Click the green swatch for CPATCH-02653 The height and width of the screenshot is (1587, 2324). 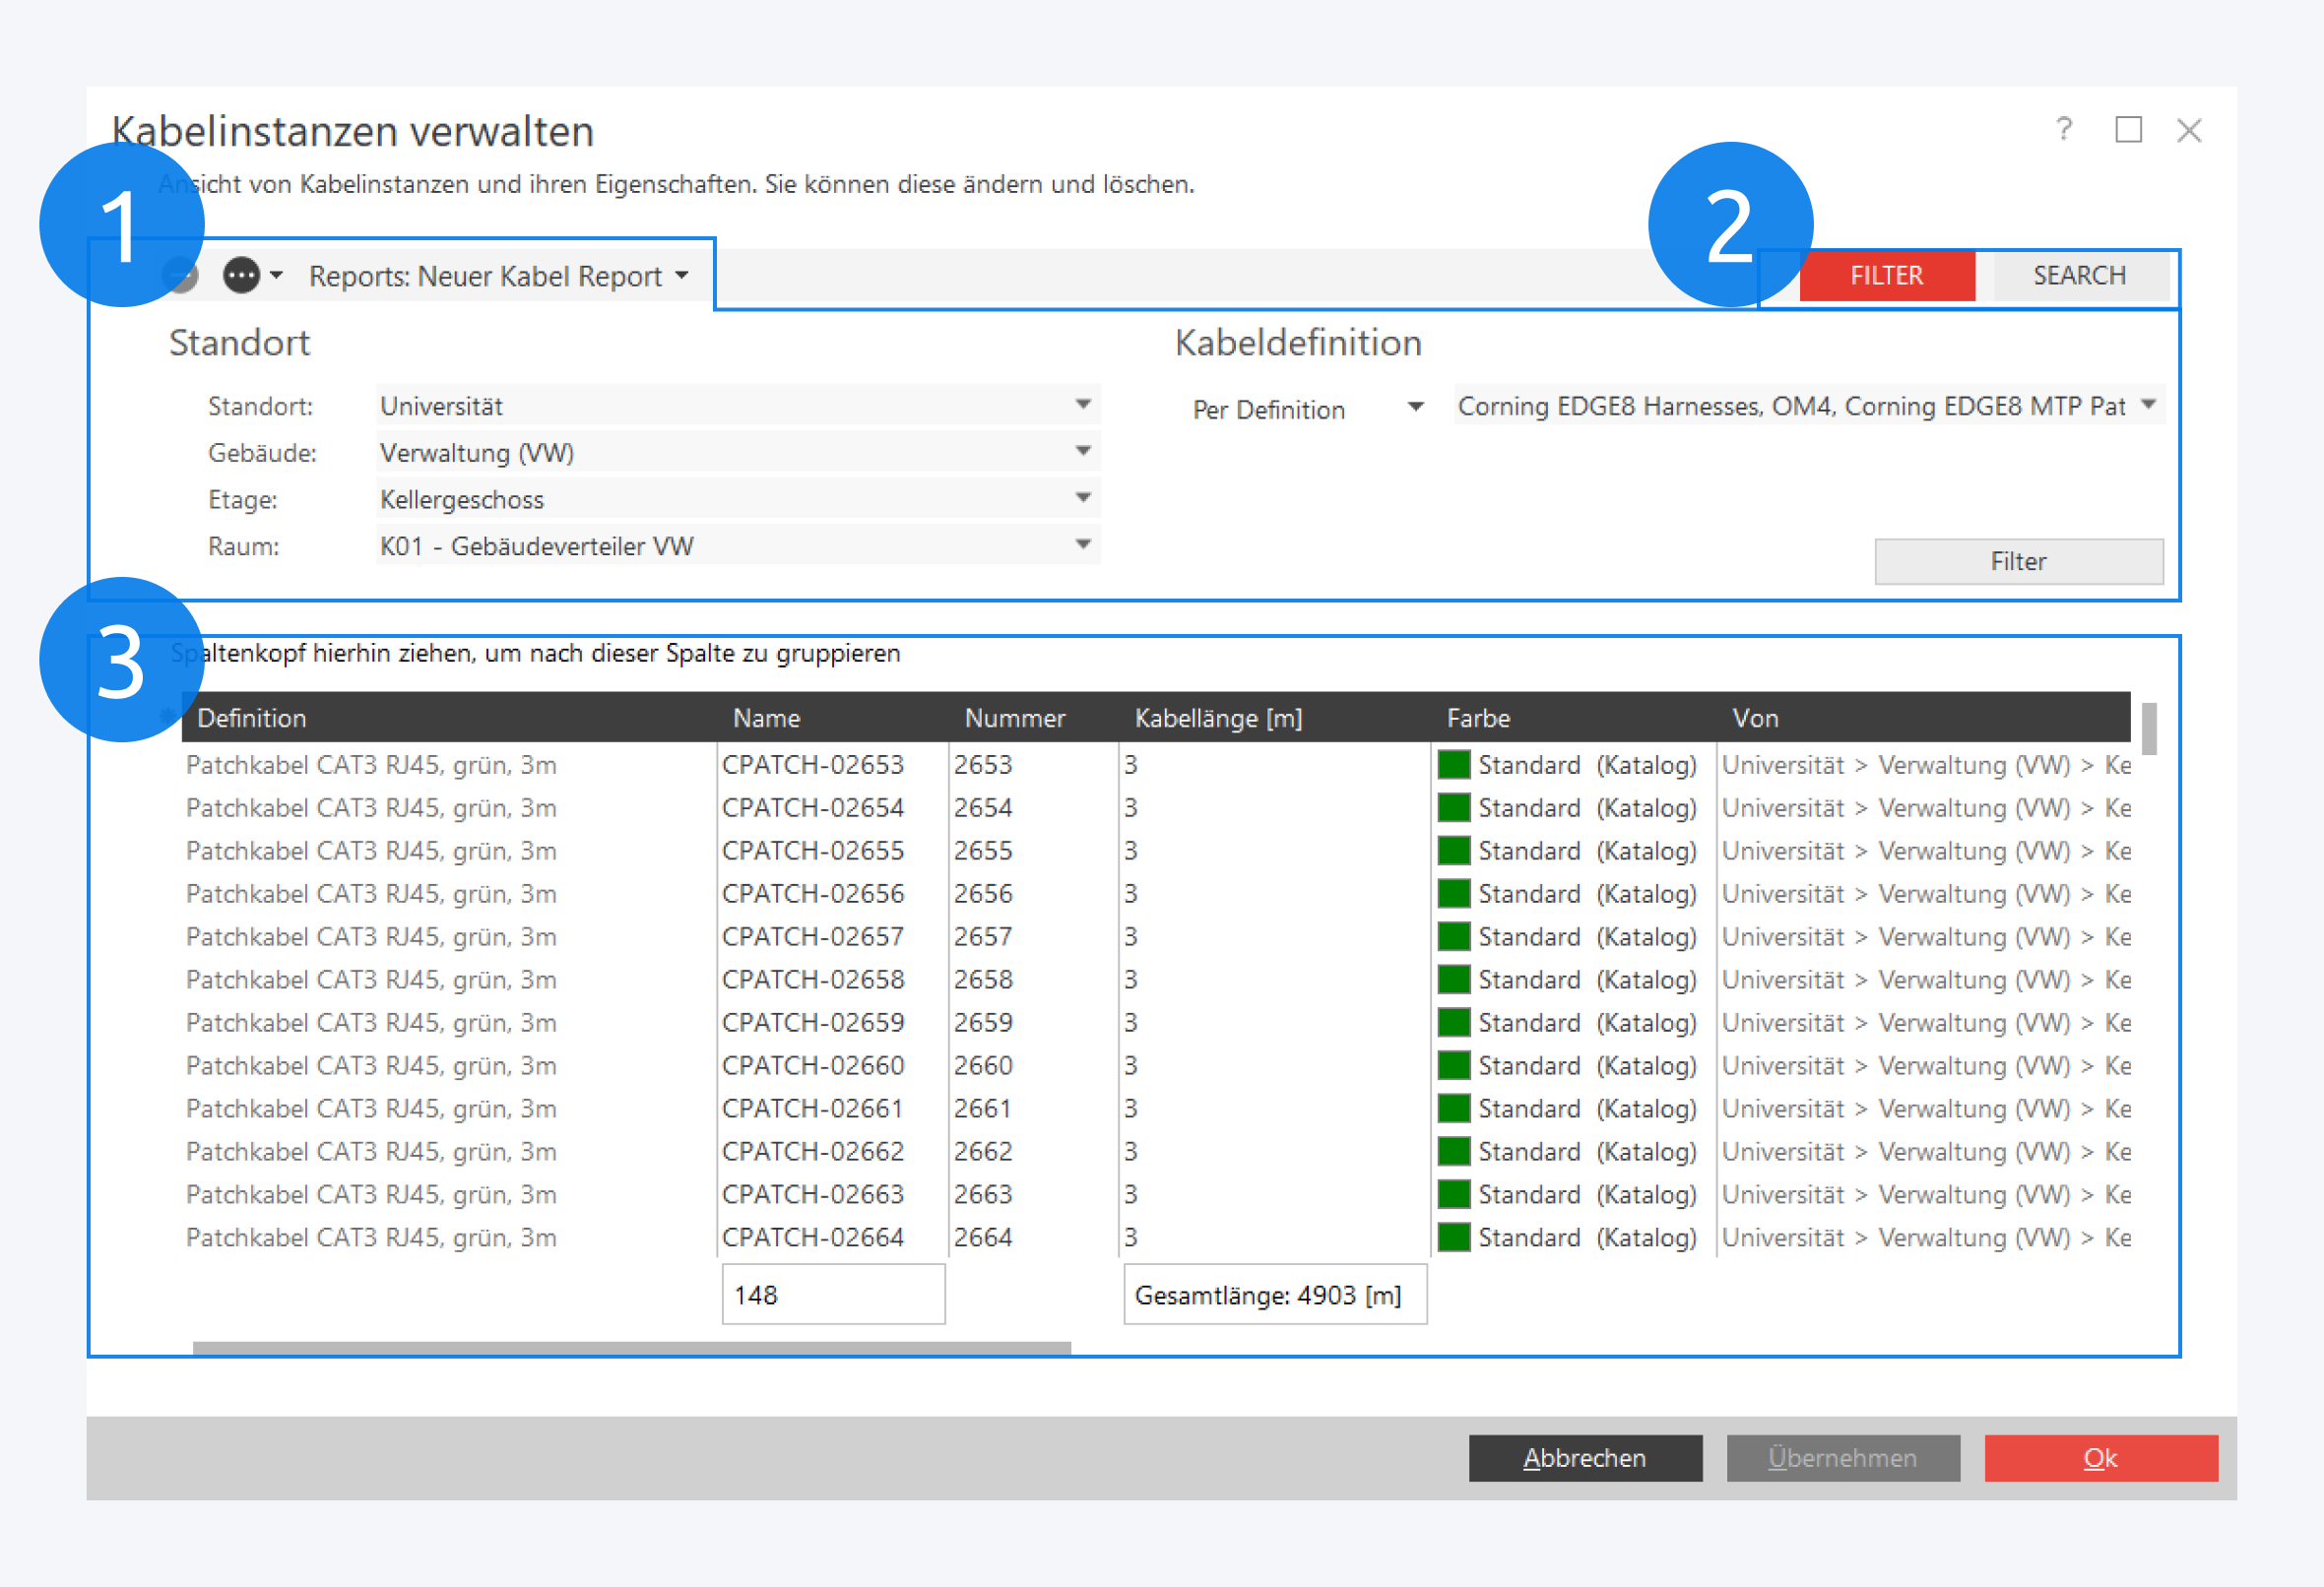tap(1453, 765)
